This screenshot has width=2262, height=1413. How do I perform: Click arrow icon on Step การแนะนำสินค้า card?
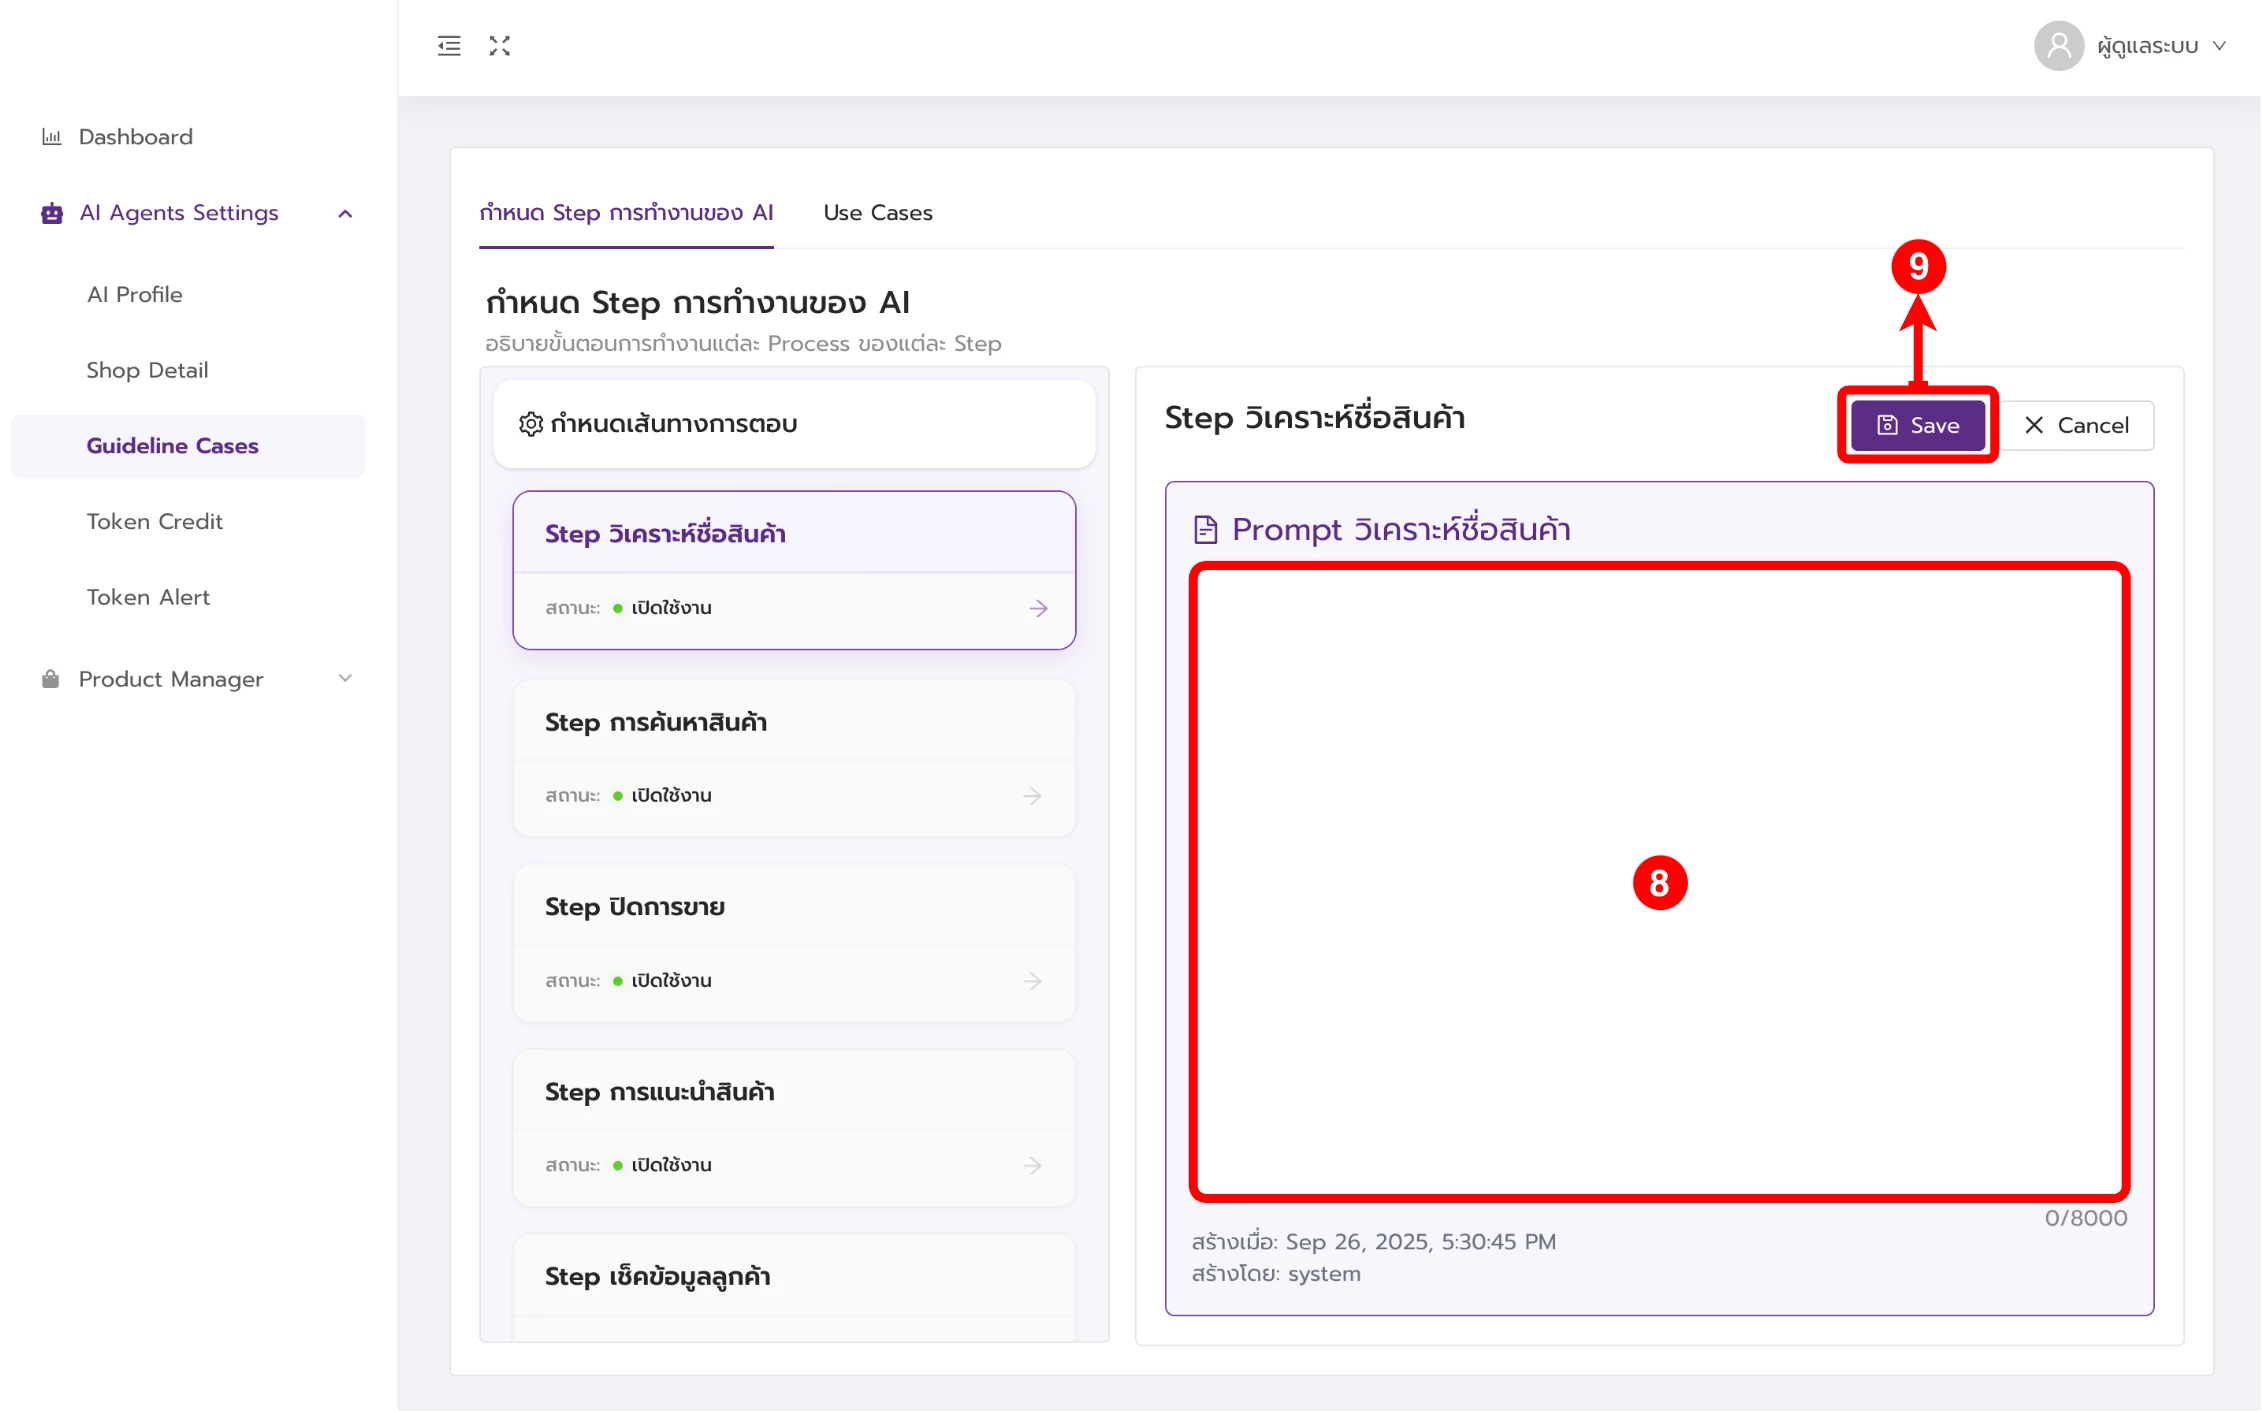1032,1166
